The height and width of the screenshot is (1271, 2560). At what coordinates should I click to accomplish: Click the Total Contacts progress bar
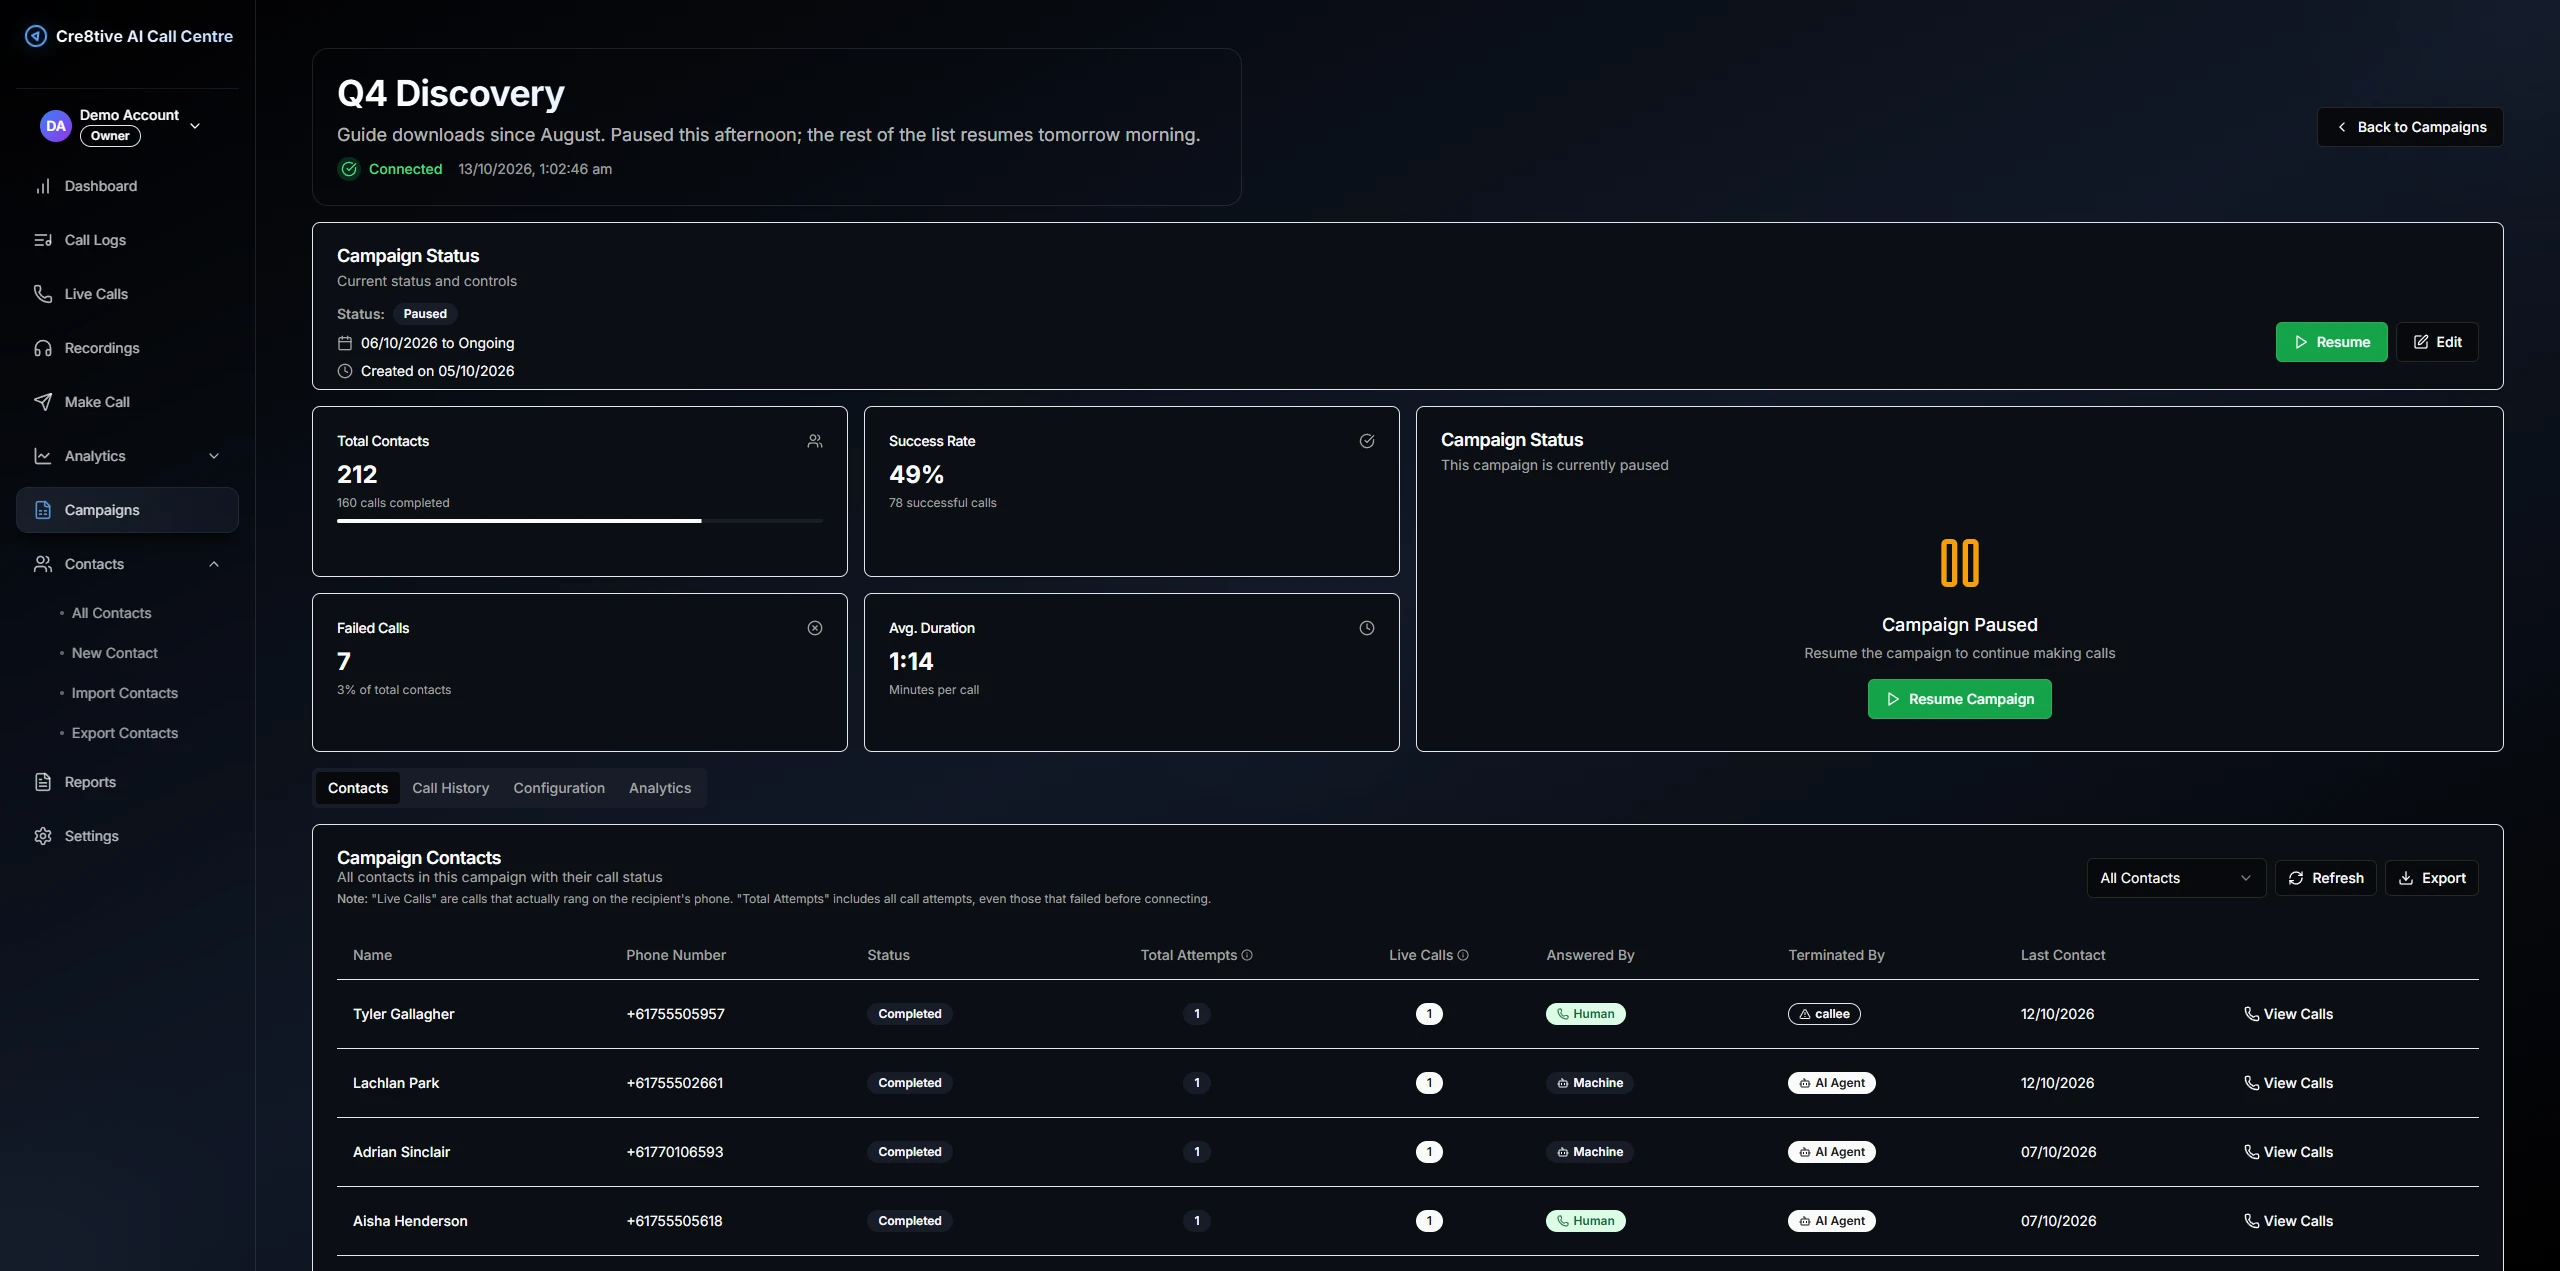click(580, 521)
